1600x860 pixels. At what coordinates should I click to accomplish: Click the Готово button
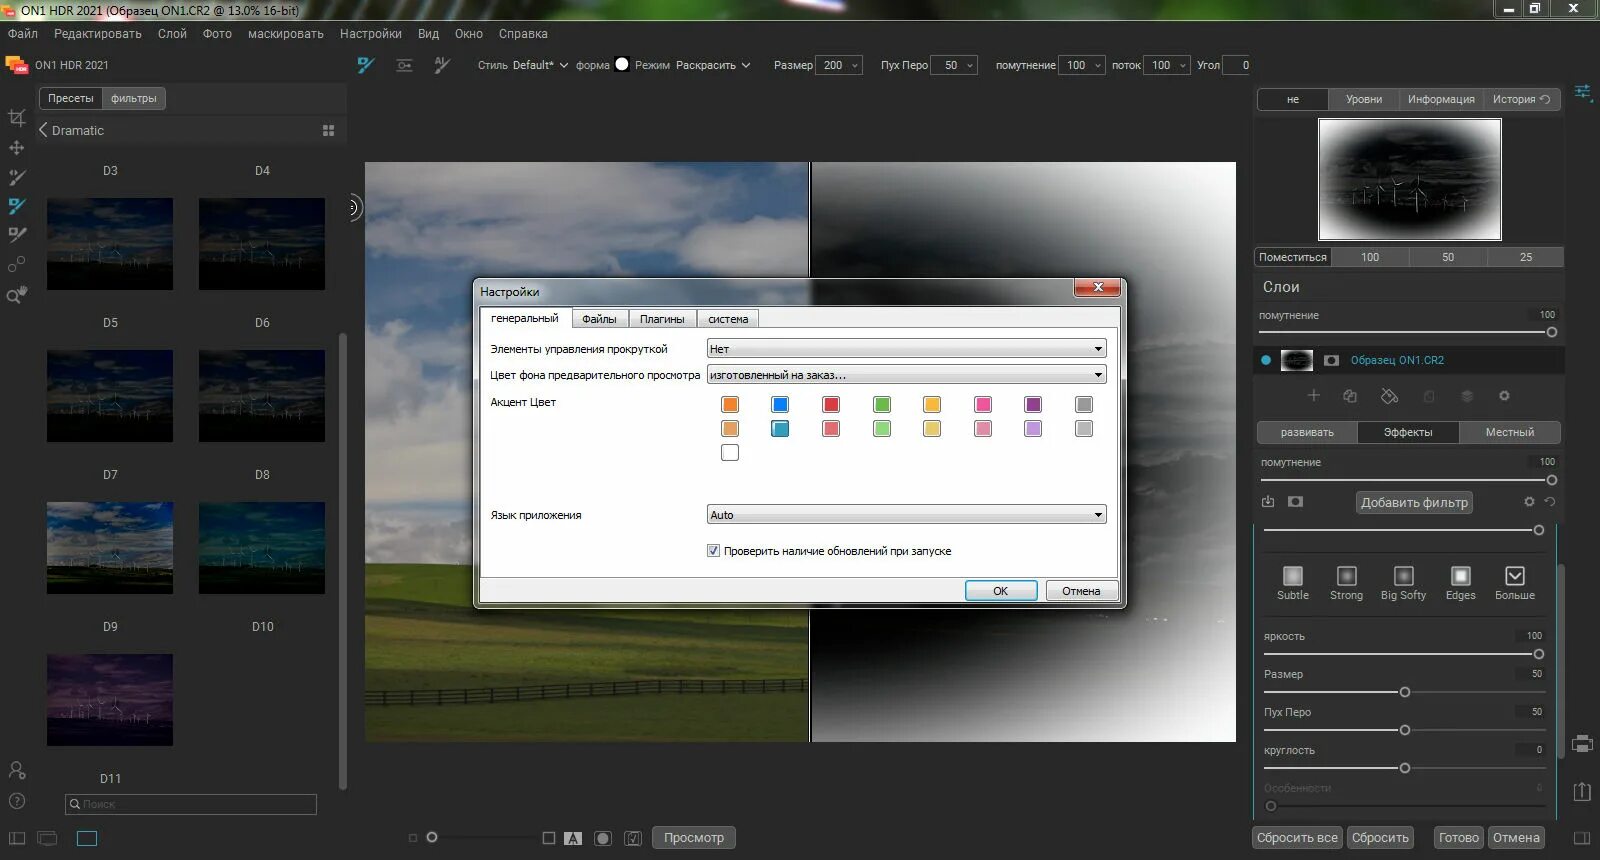pos(1459,838)
